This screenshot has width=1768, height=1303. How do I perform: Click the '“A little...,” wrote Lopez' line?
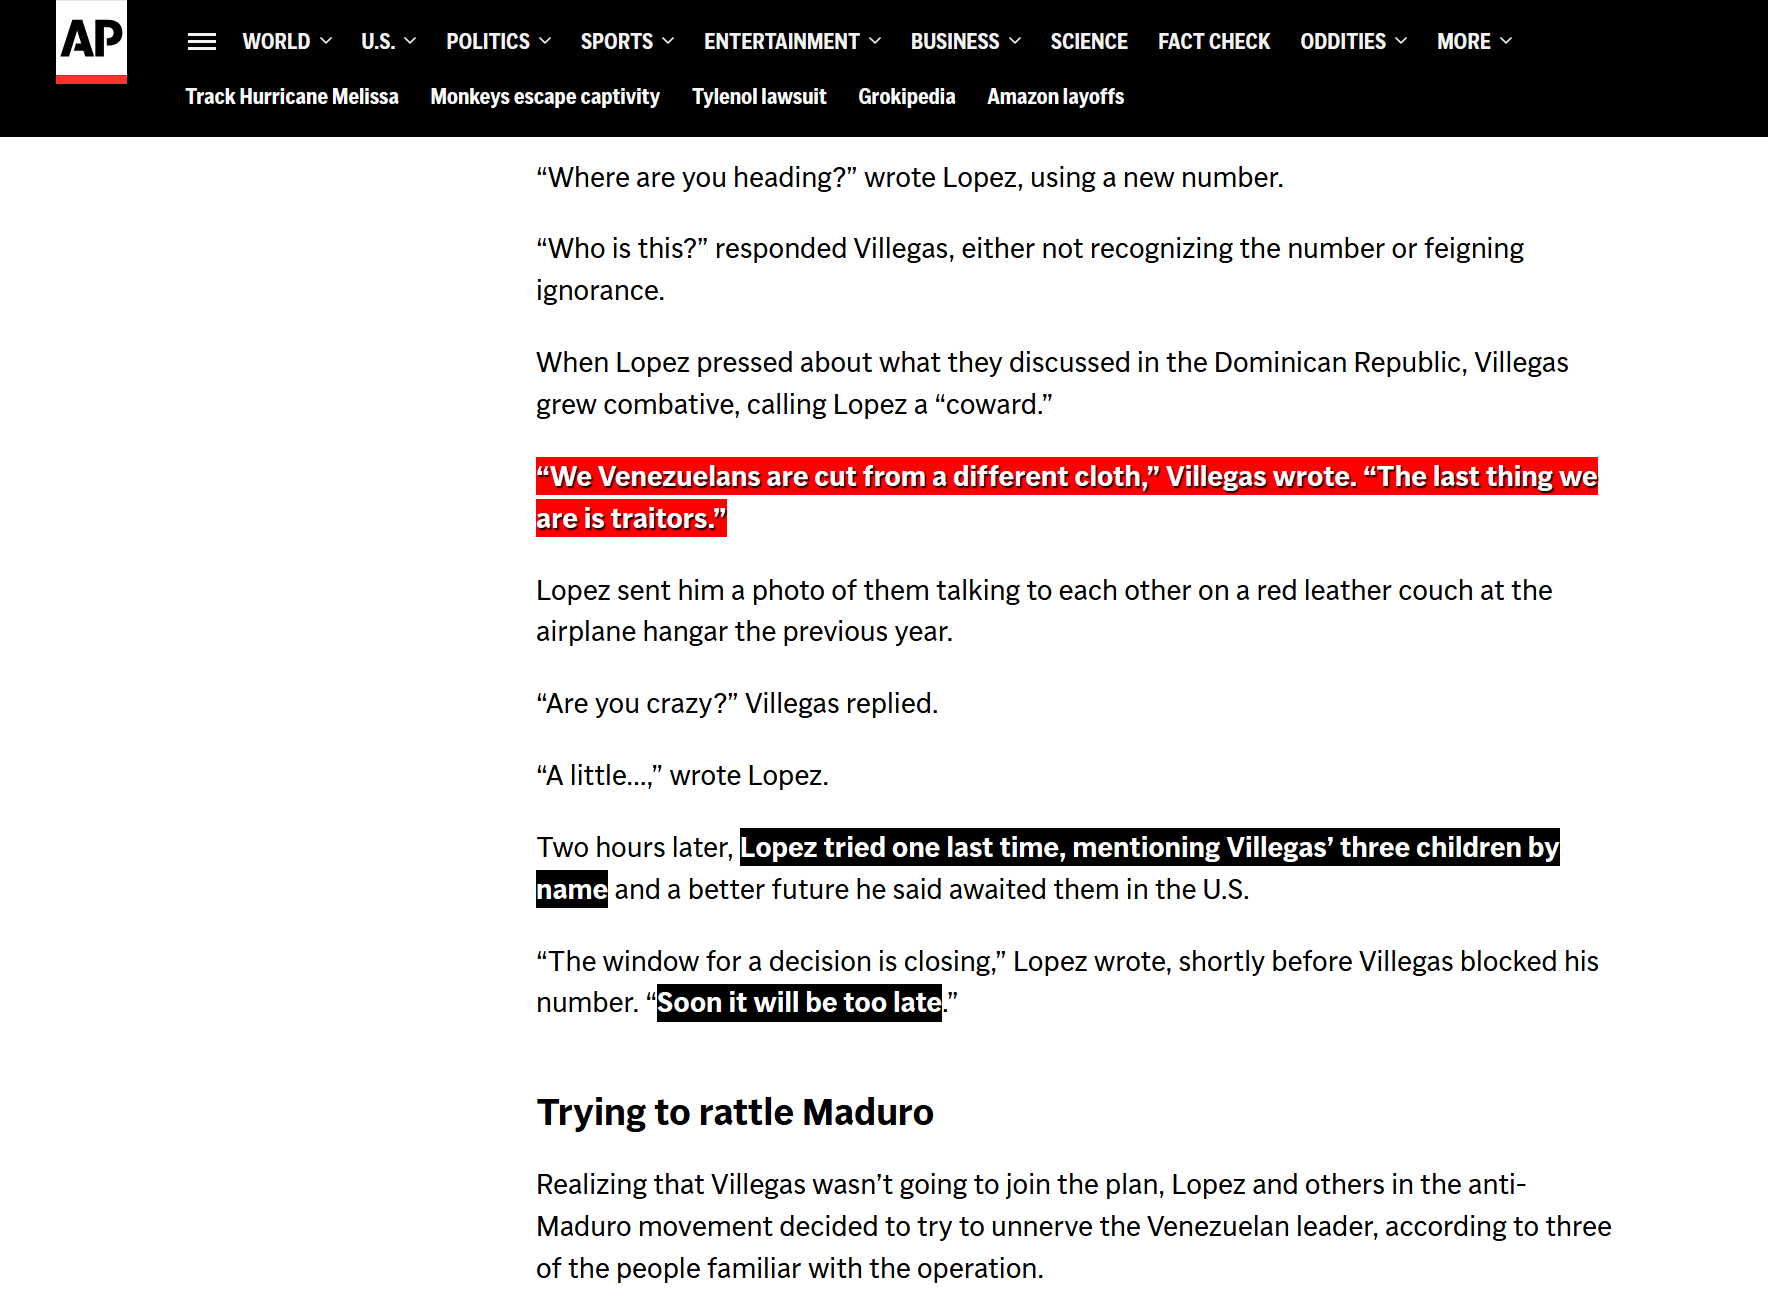[x=682, y=776]
